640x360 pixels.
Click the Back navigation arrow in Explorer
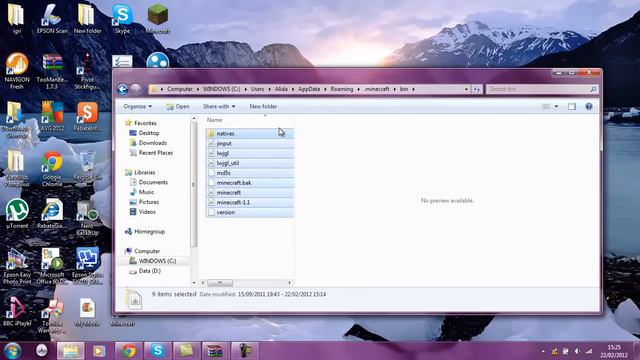pos(122,89)
